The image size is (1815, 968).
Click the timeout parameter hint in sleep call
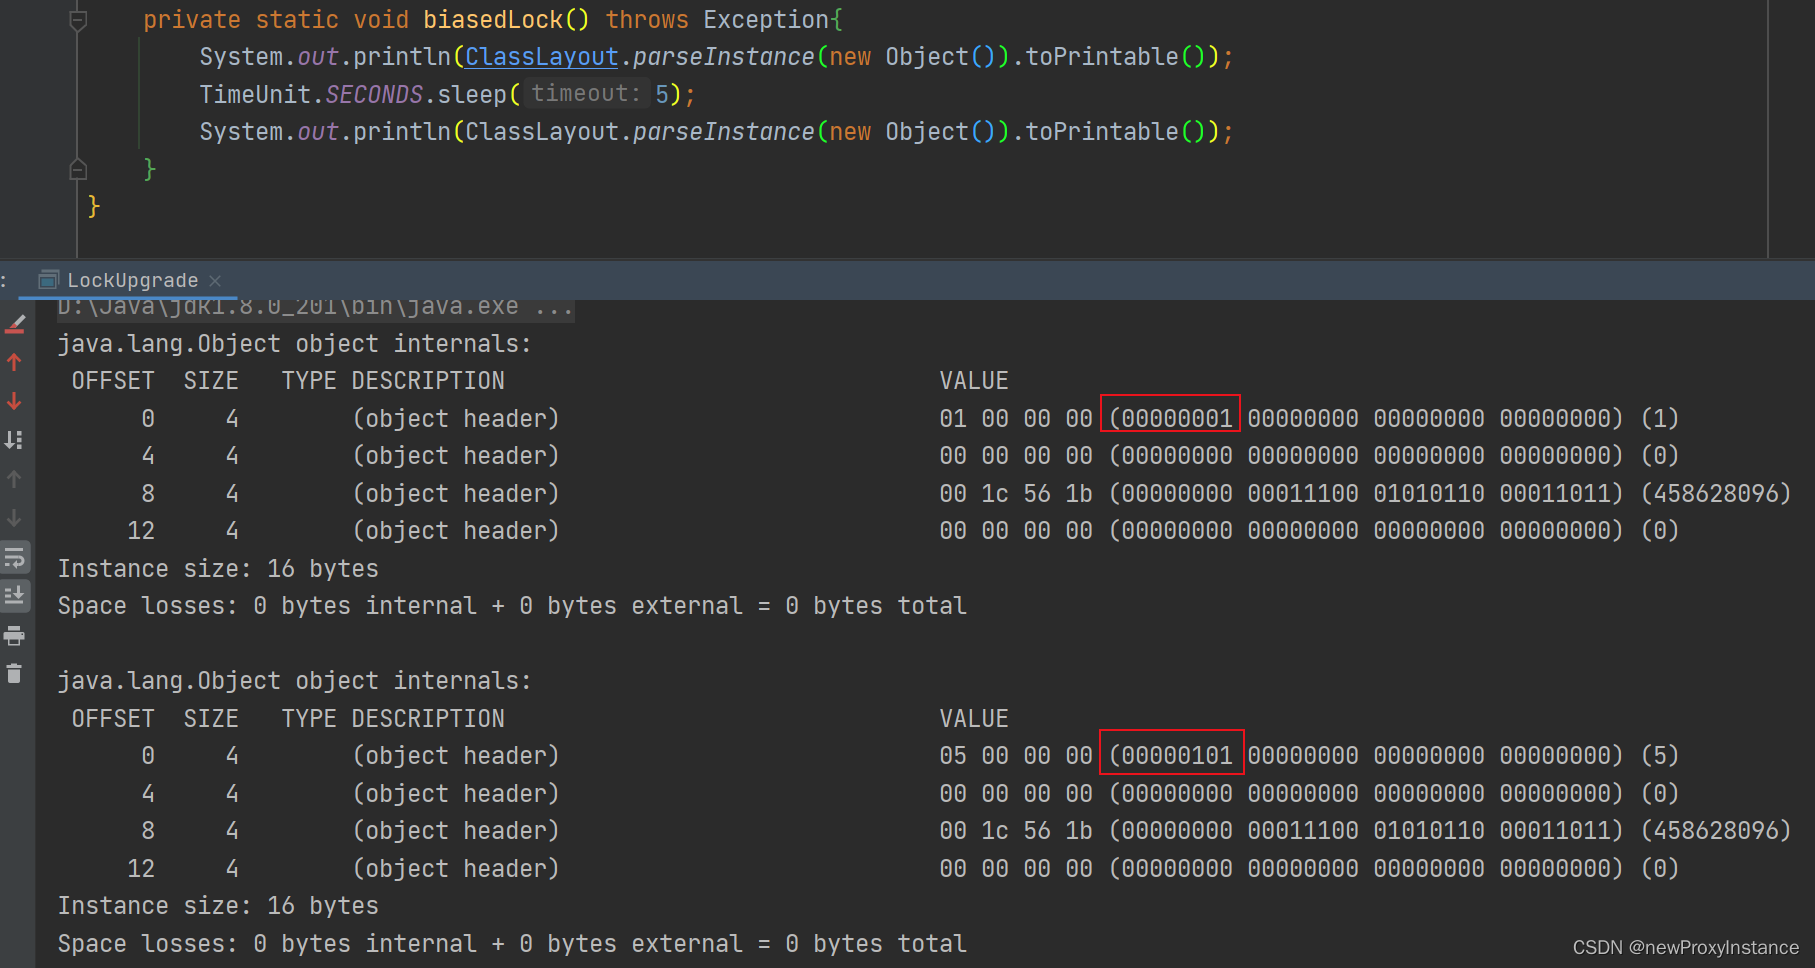click(585, 93)
